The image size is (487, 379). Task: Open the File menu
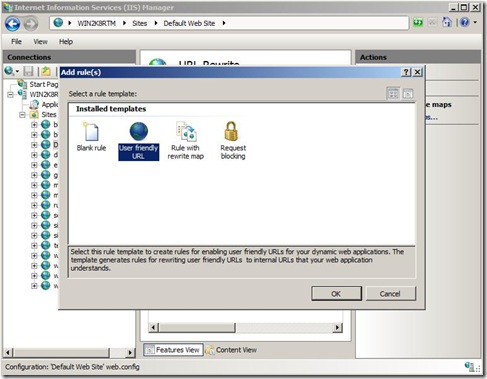coord(16,42)
